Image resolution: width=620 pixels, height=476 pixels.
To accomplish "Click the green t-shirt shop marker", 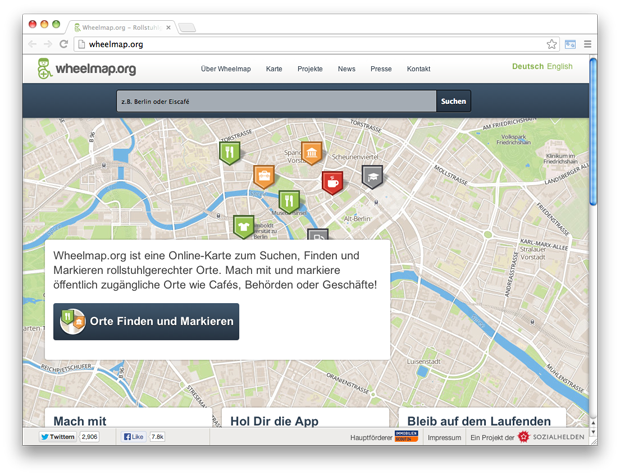I will click(x=244, y=227).
